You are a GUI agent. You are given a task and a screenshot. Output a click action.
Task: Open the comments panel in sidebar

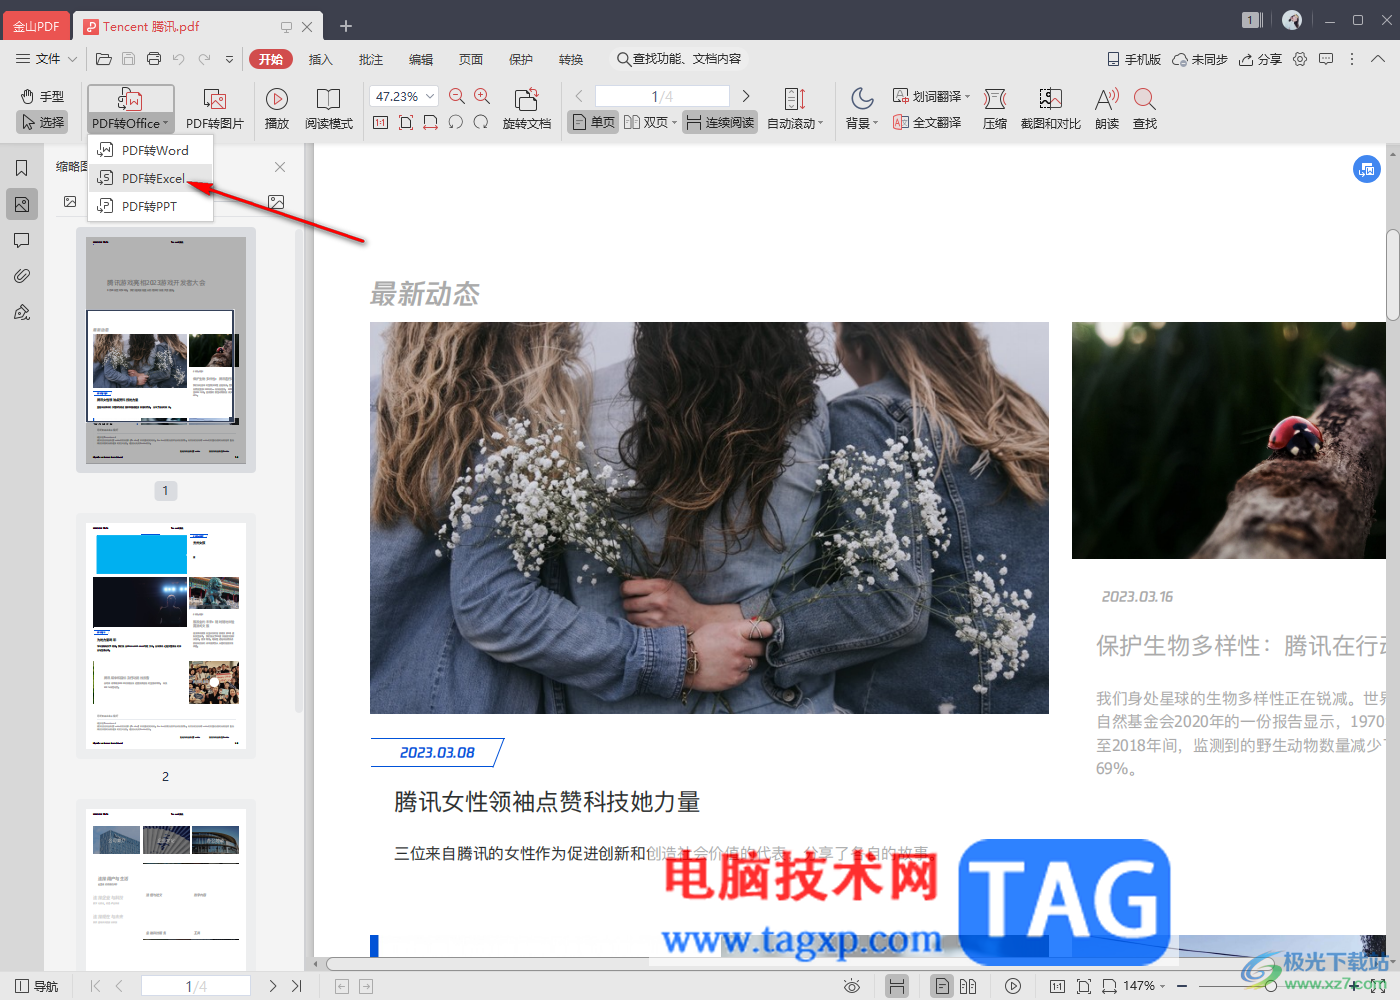point(22,240)
